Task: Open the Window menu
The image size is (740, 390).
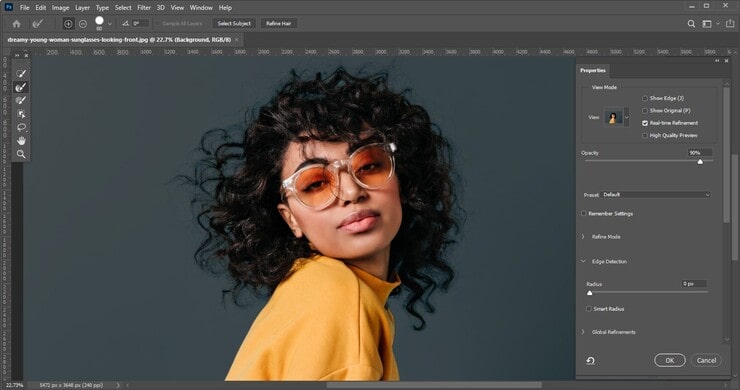Action: [201, 8]
